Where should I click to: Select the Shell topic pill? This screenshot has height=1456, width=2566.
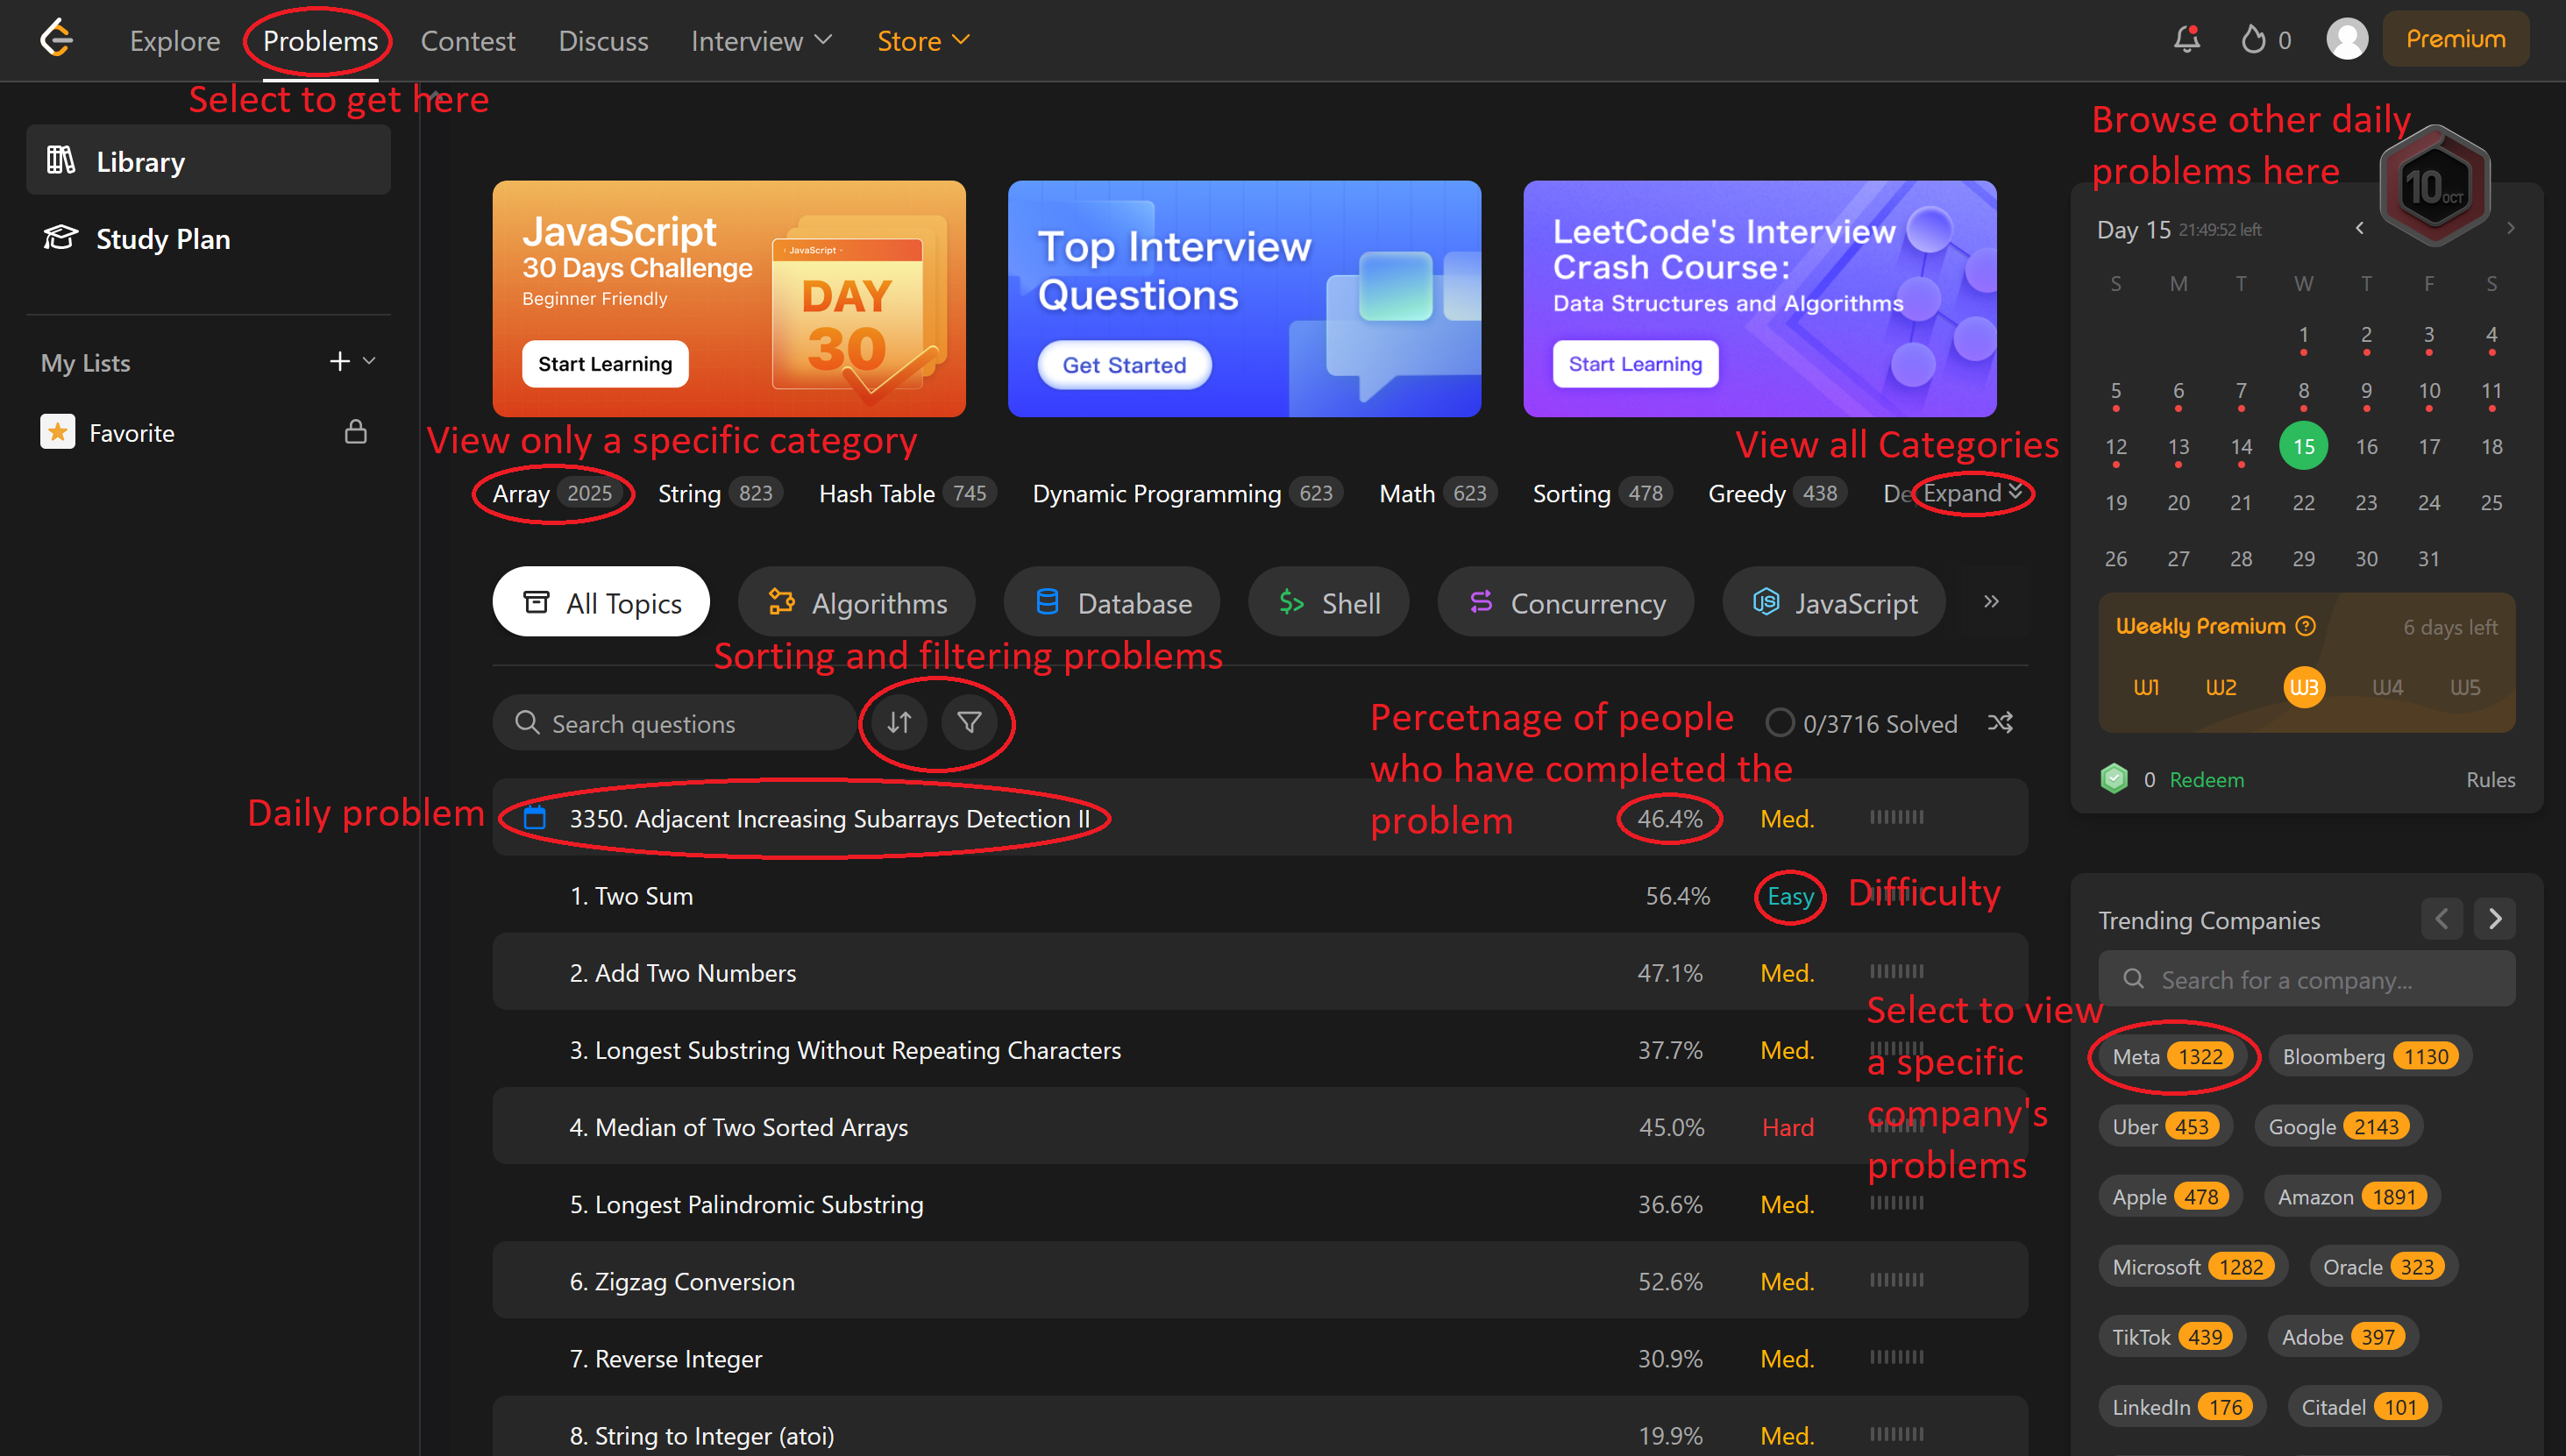[x=1329, y=602]
